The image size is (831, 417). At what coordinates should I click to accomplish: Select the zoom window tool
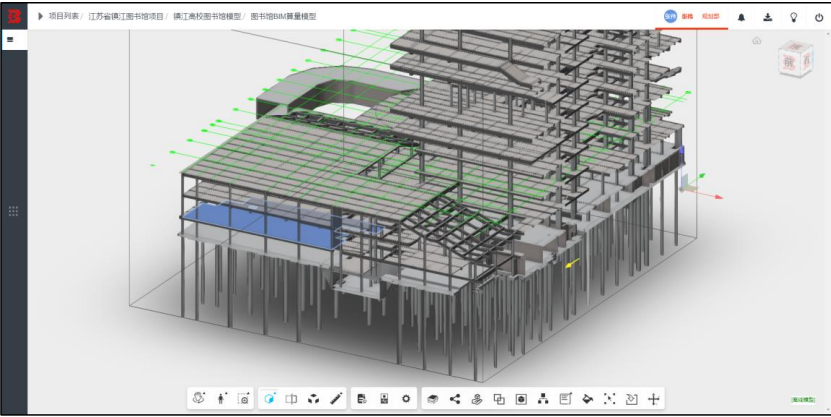tap(243, 398)
